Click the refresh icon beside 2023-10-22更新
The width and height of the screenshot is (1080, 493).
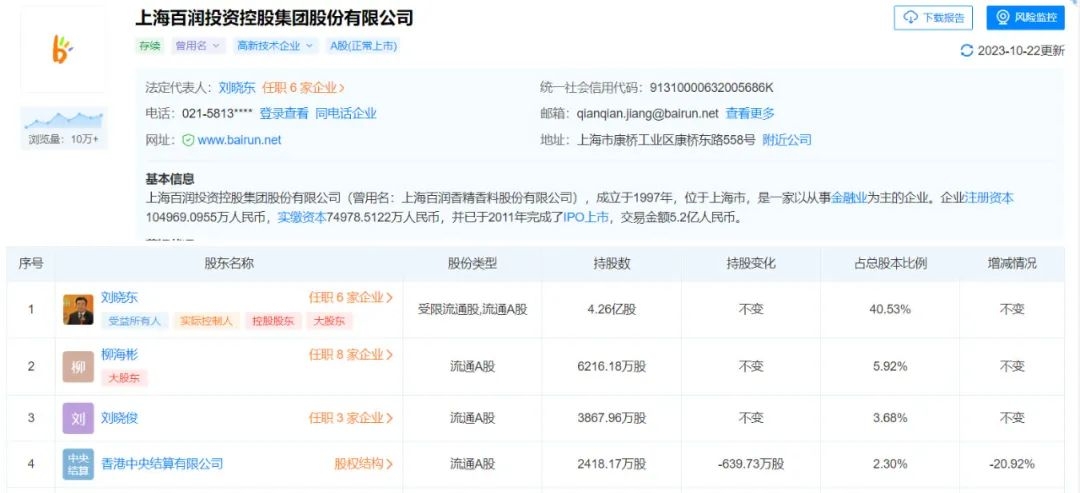(x=966, y=50)
